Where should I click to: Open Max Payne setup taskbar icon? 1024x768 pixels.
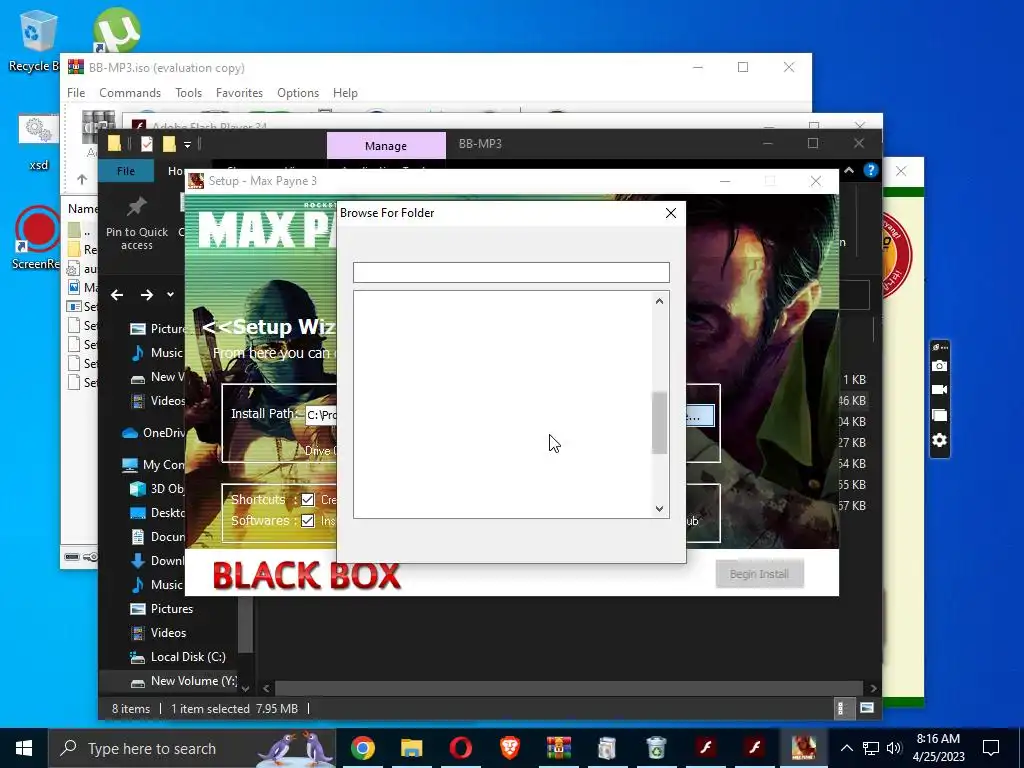point(803,748)
